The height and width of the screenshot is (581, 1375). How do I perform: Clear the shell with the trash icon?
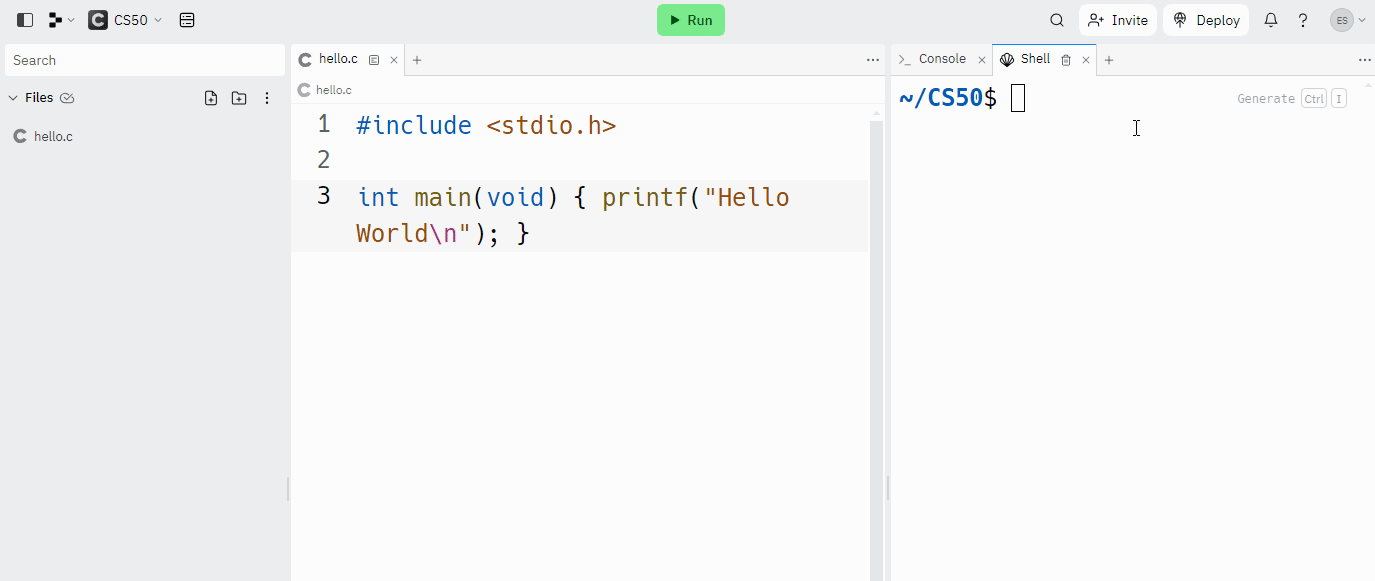1066,60
